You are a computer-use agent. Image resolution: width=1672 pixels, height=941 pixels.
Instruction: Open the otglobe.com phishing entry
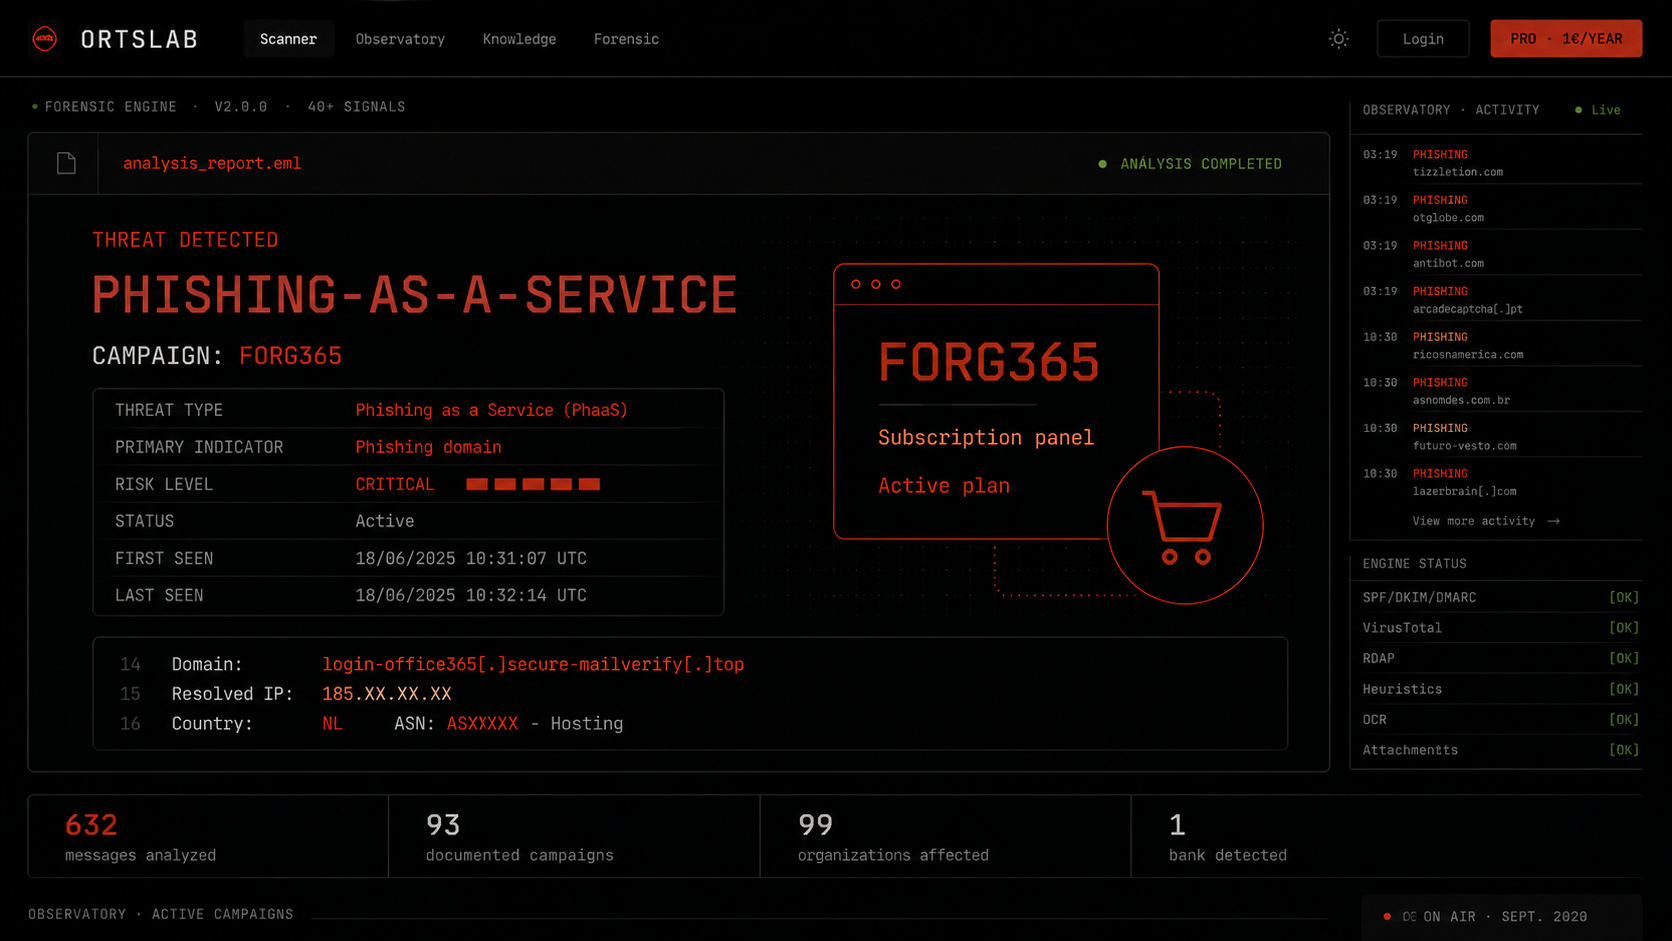[1501, 209]
